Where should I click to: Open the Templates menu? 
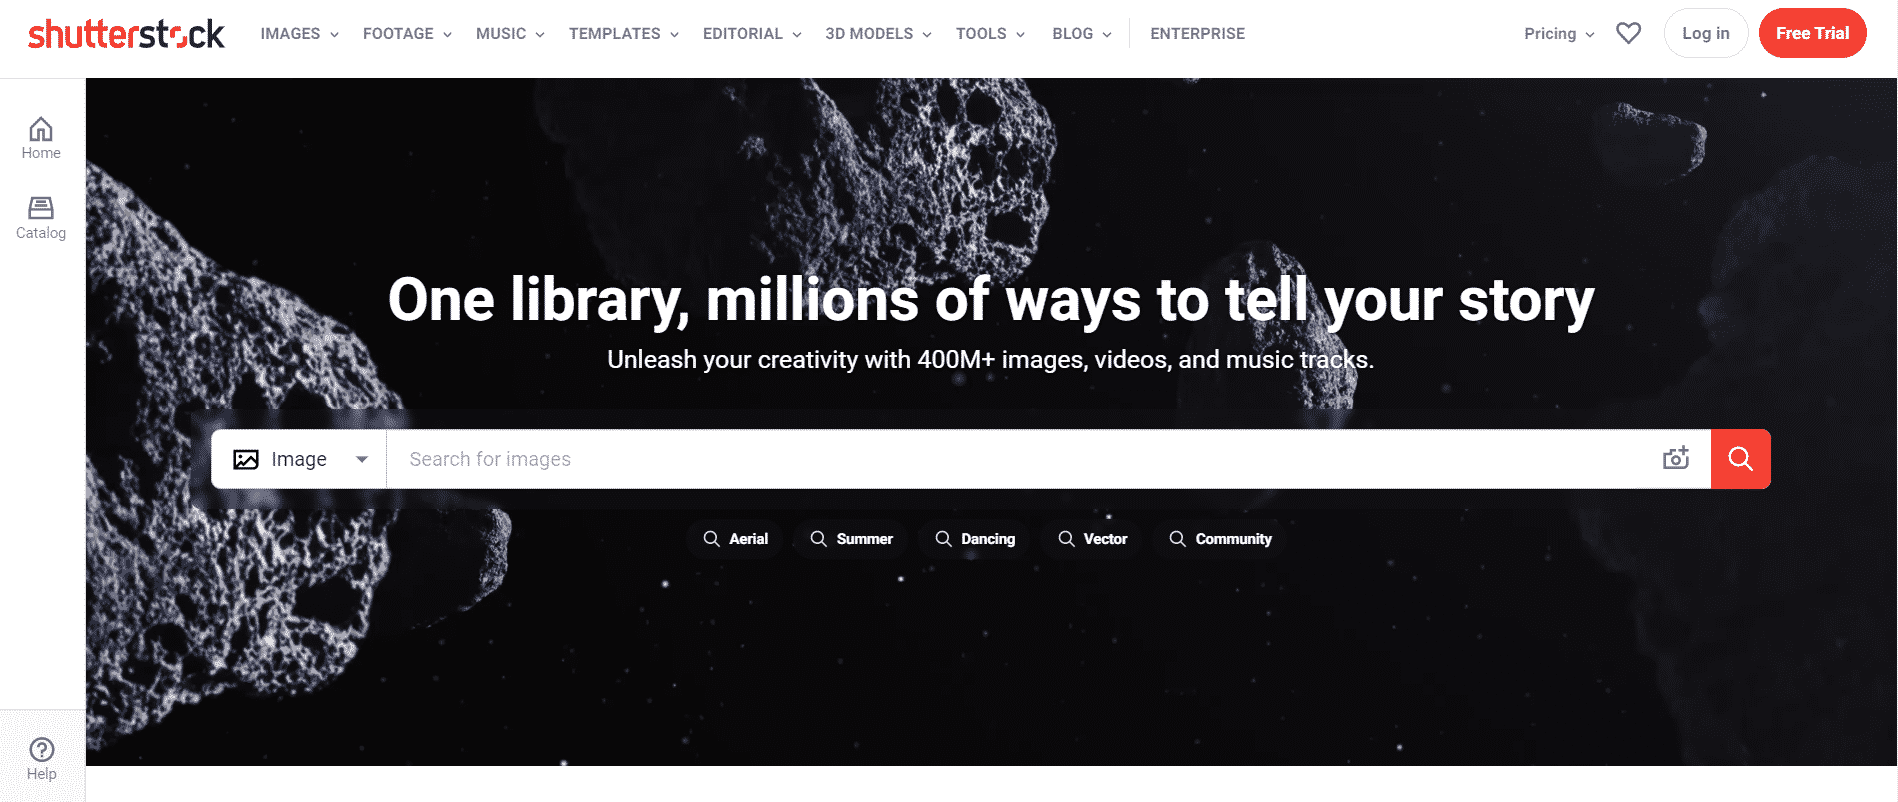(x=624, y=34)
